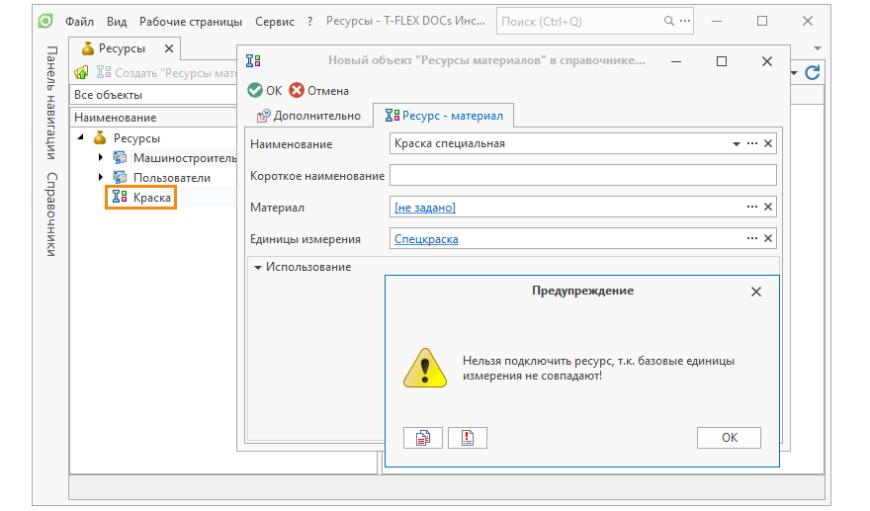Collapse the Использование section
The image size is (870, 511).
257,267
